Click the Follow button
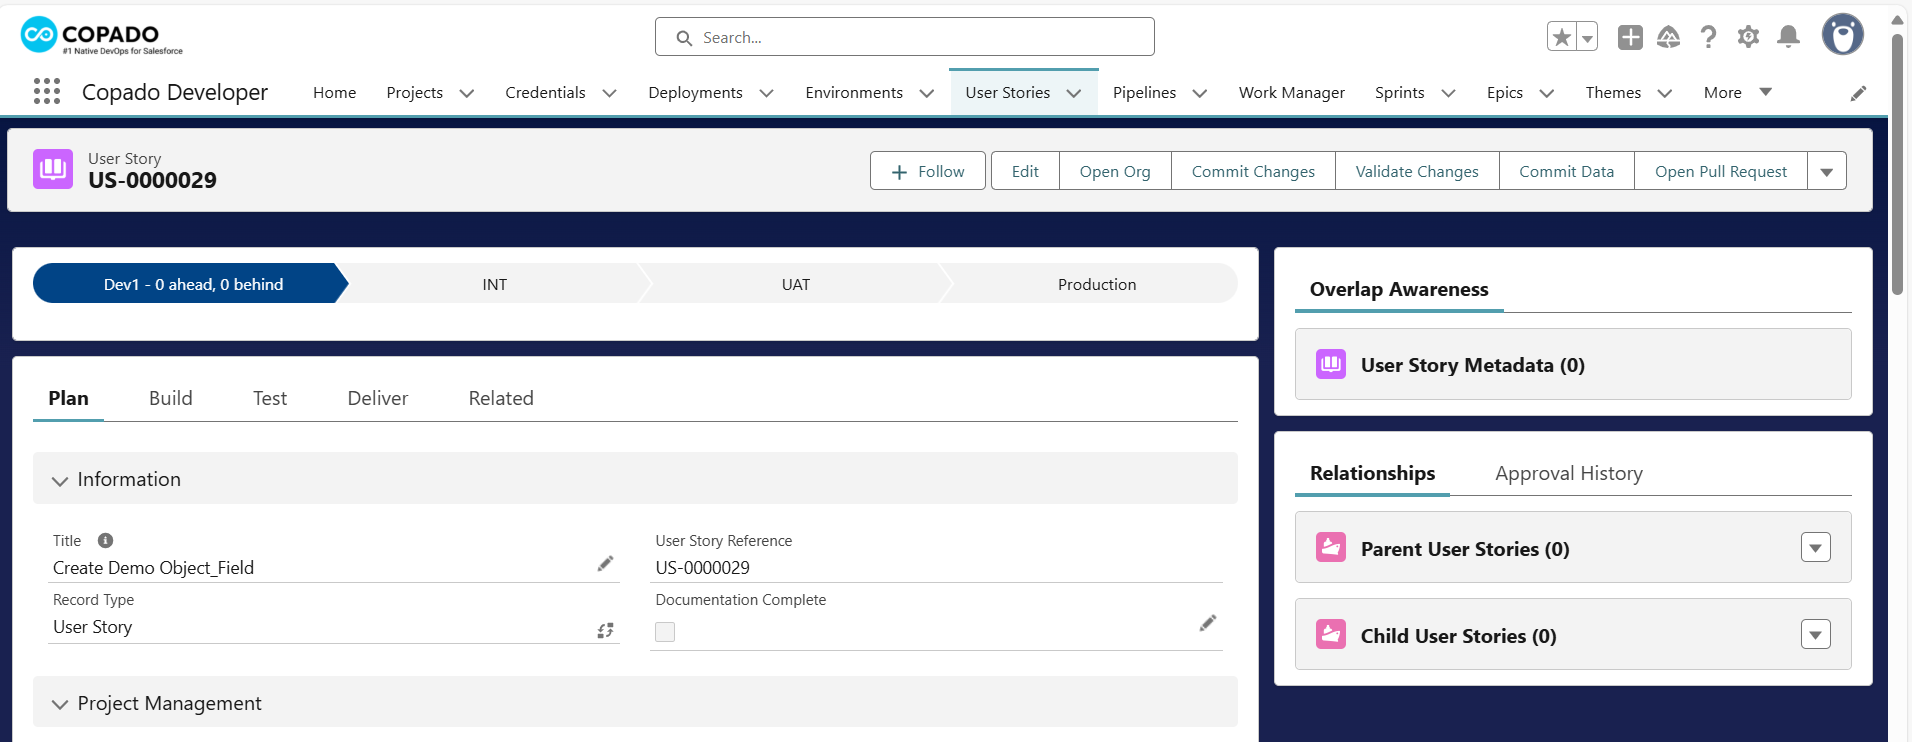This screenshot has height=742, width=1912. point(928,171)
